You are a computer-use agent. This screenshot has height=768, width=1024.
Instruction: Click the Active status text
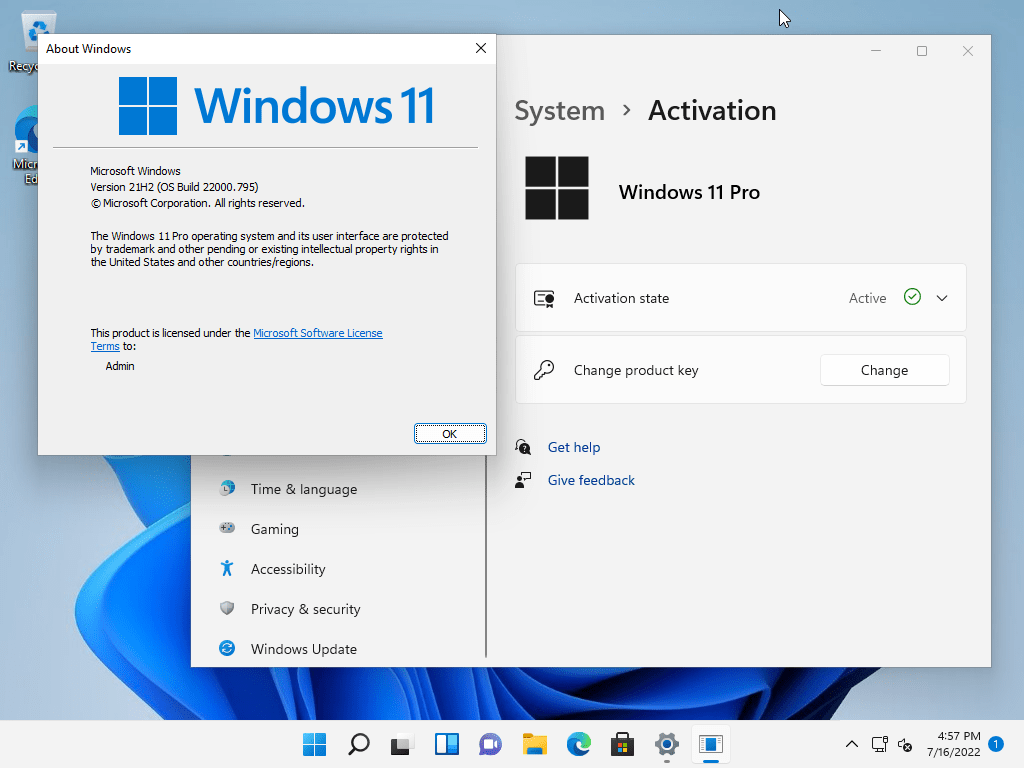867,298
